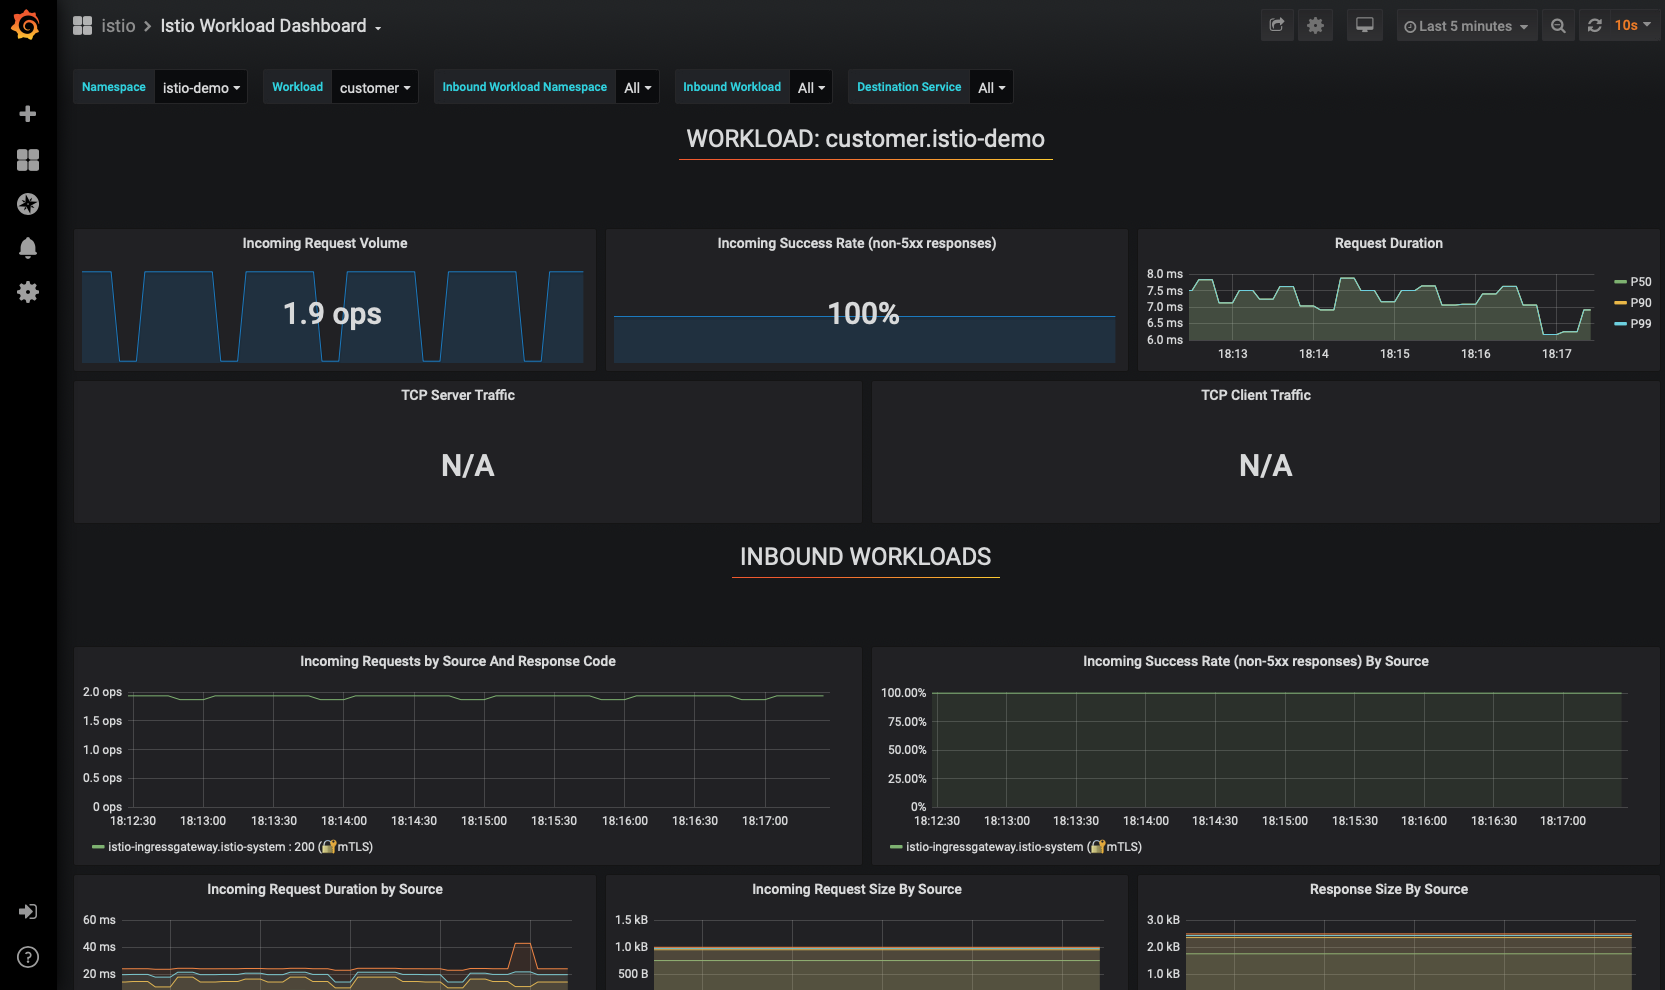Viewport: 1665px width, 990px height.
Task: Open the Configuration gear in sidebar
Action: tap(28, 292)
